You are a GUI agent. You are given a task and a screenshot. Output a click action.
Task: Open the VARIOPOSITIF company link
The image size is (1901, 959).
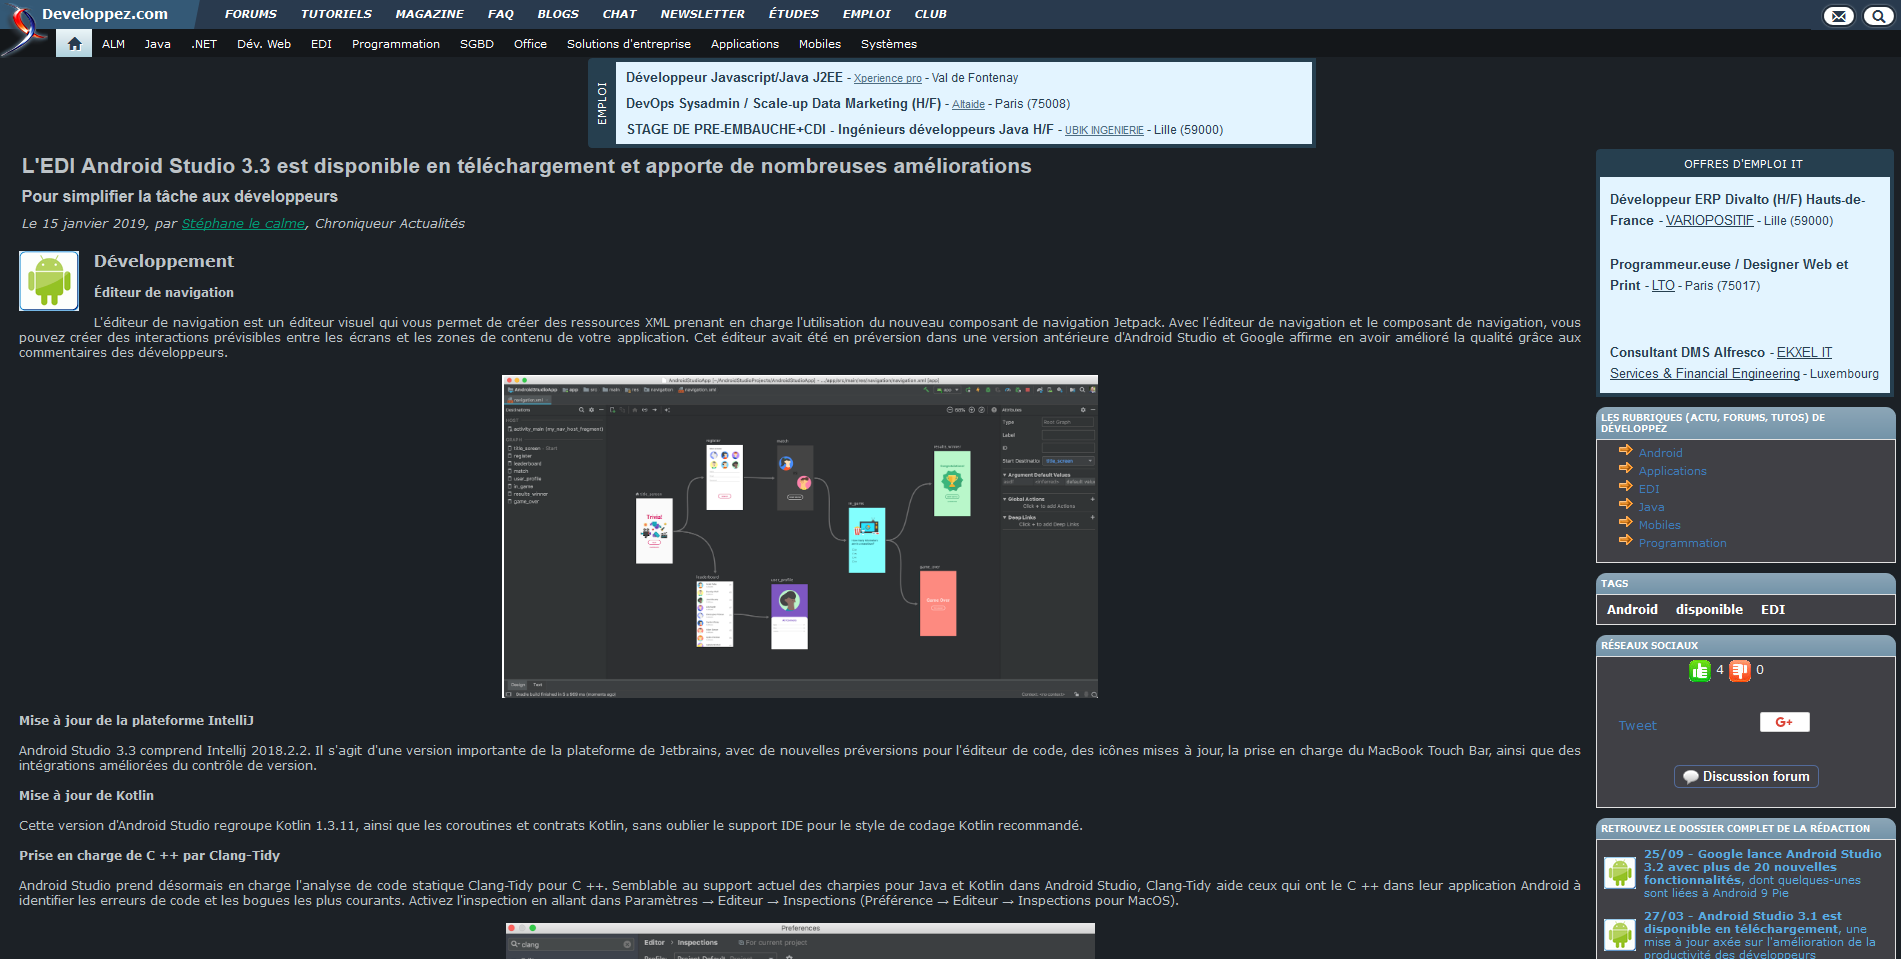point(1709,220)
